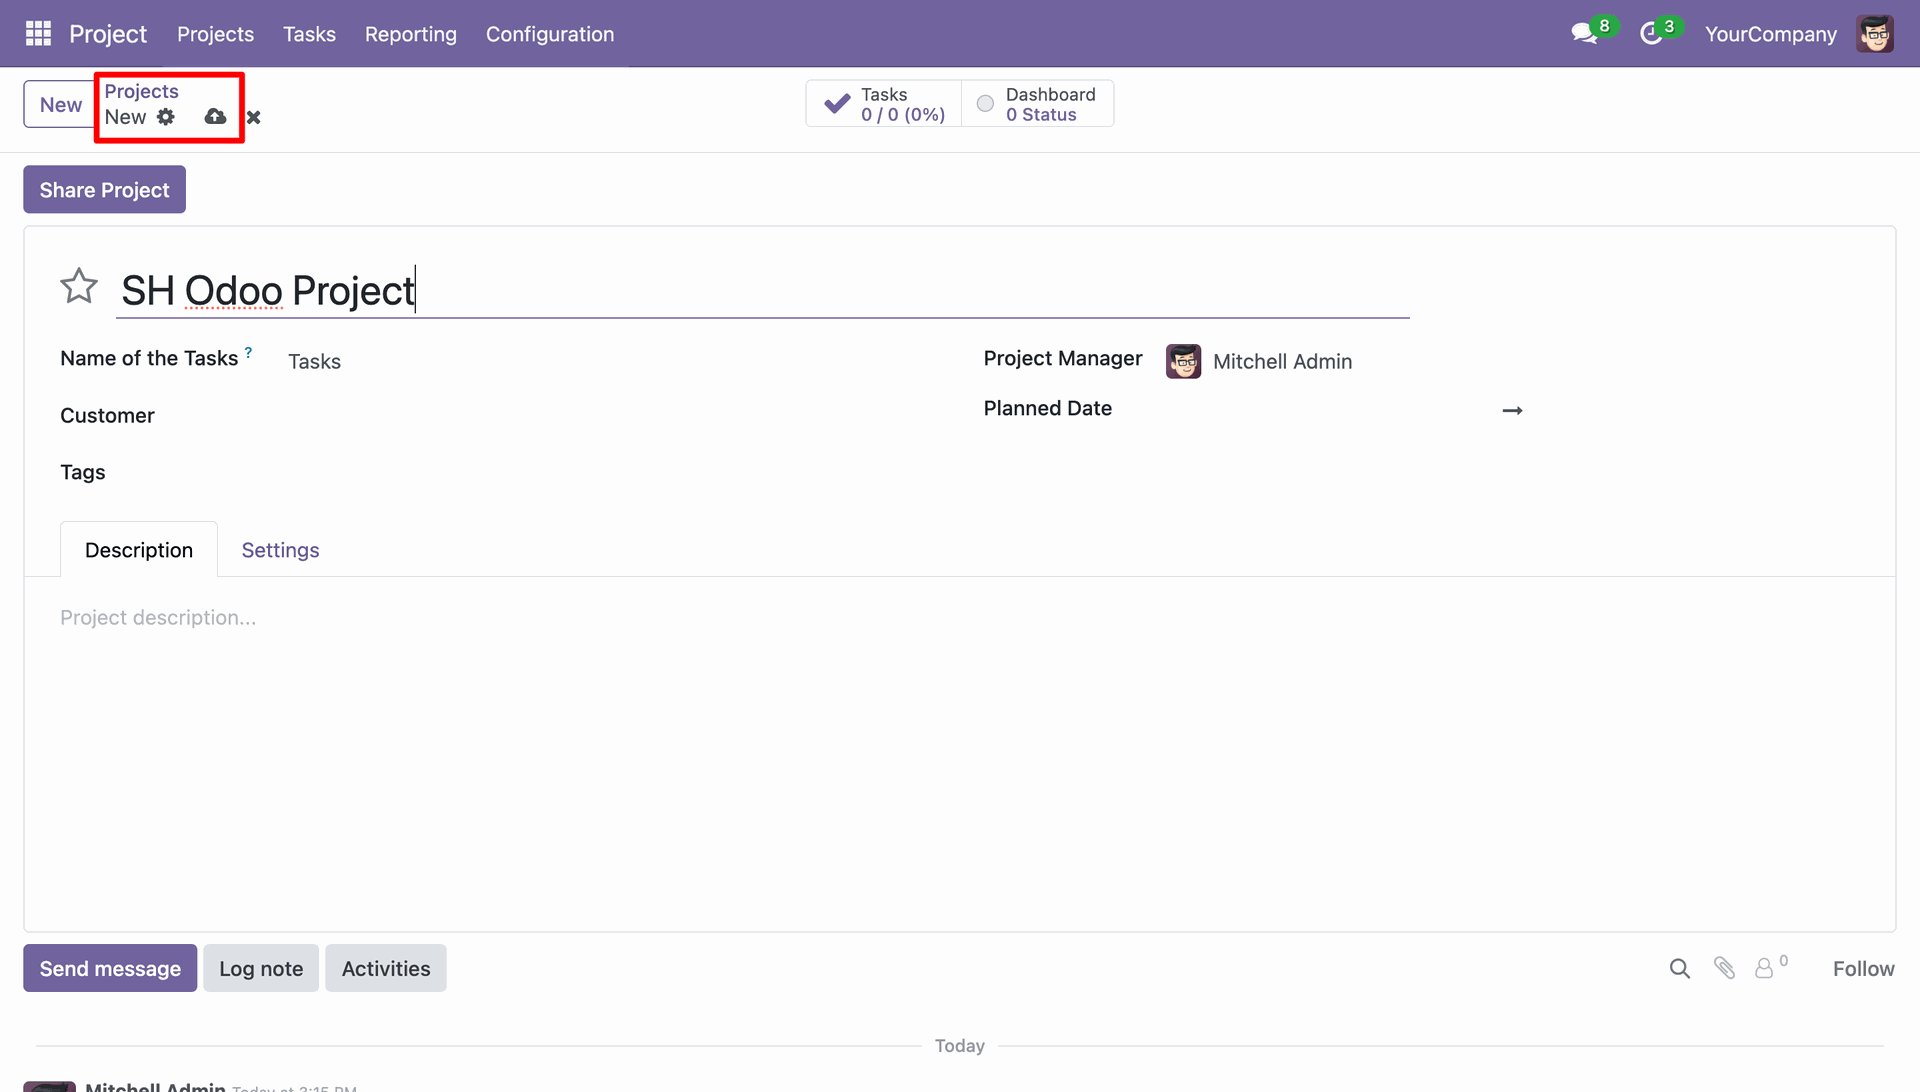Open the conversations messages icon
Screen dimensions: 1920x1092
pyautogui.click(x=1584, y=34)
